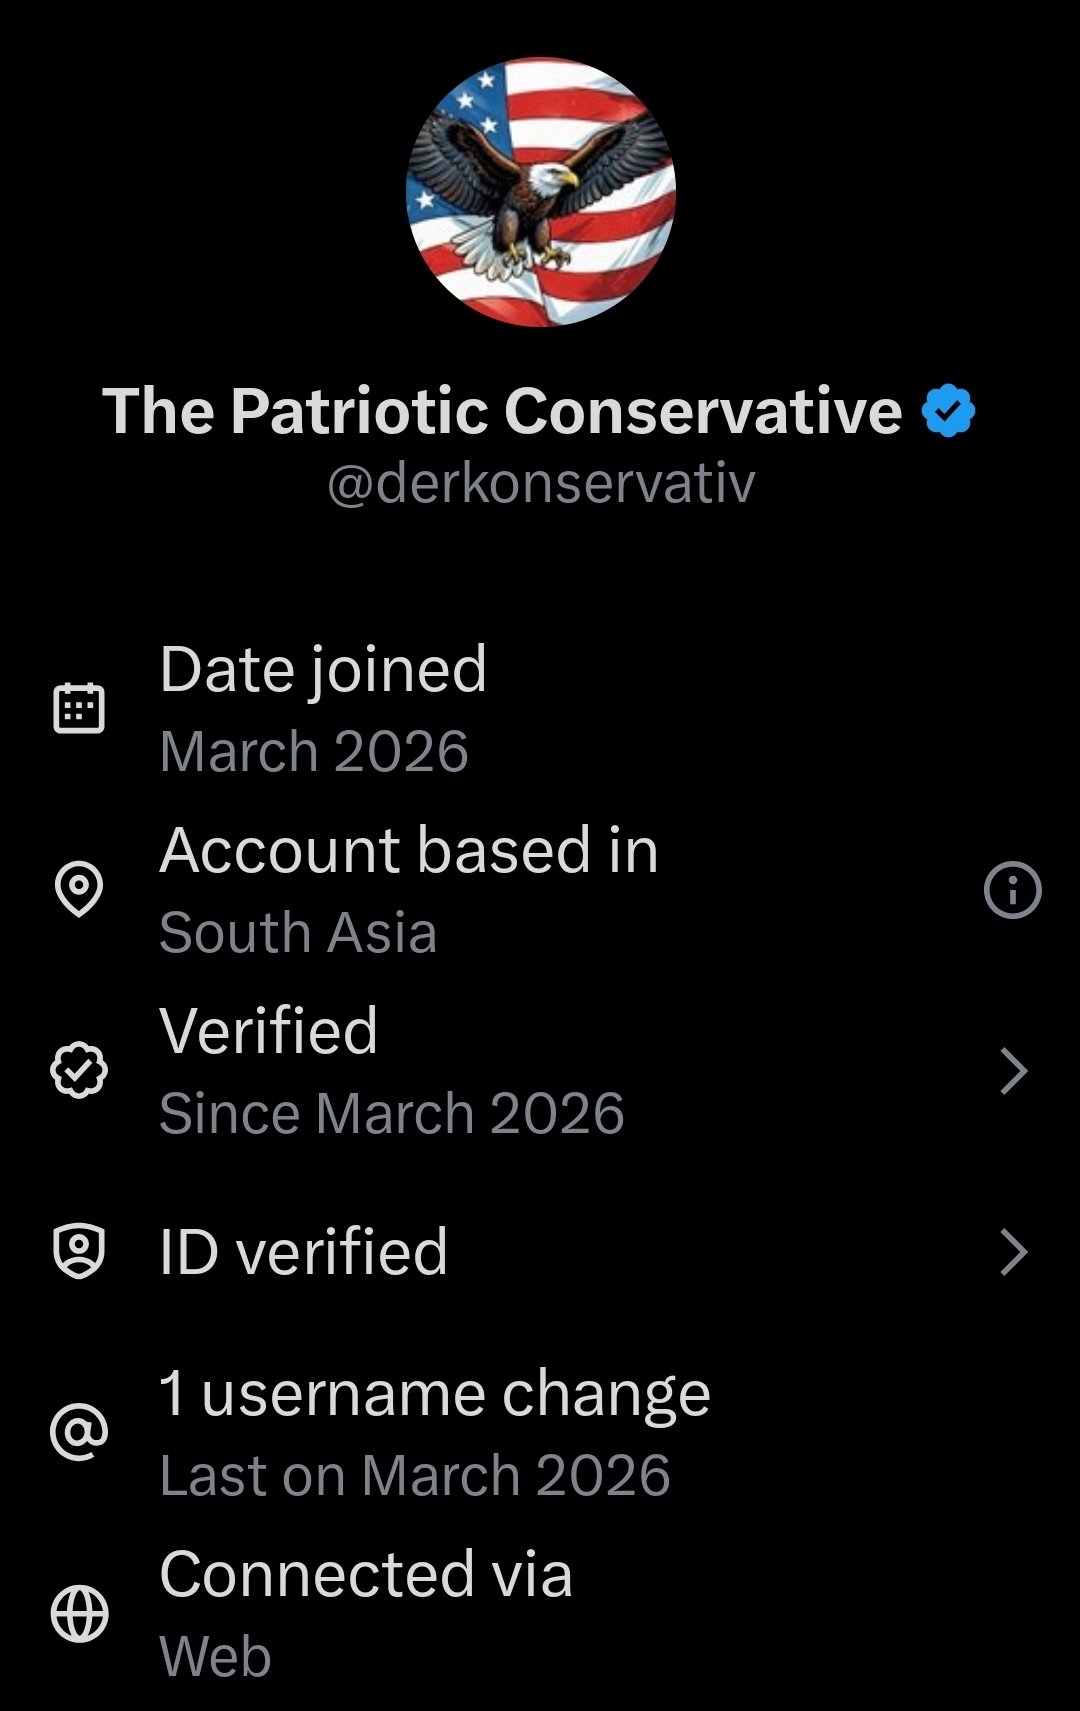This screenshot has height=1711, width=1080.
Task: Select the Date joined row label
Action: [323, 669]
